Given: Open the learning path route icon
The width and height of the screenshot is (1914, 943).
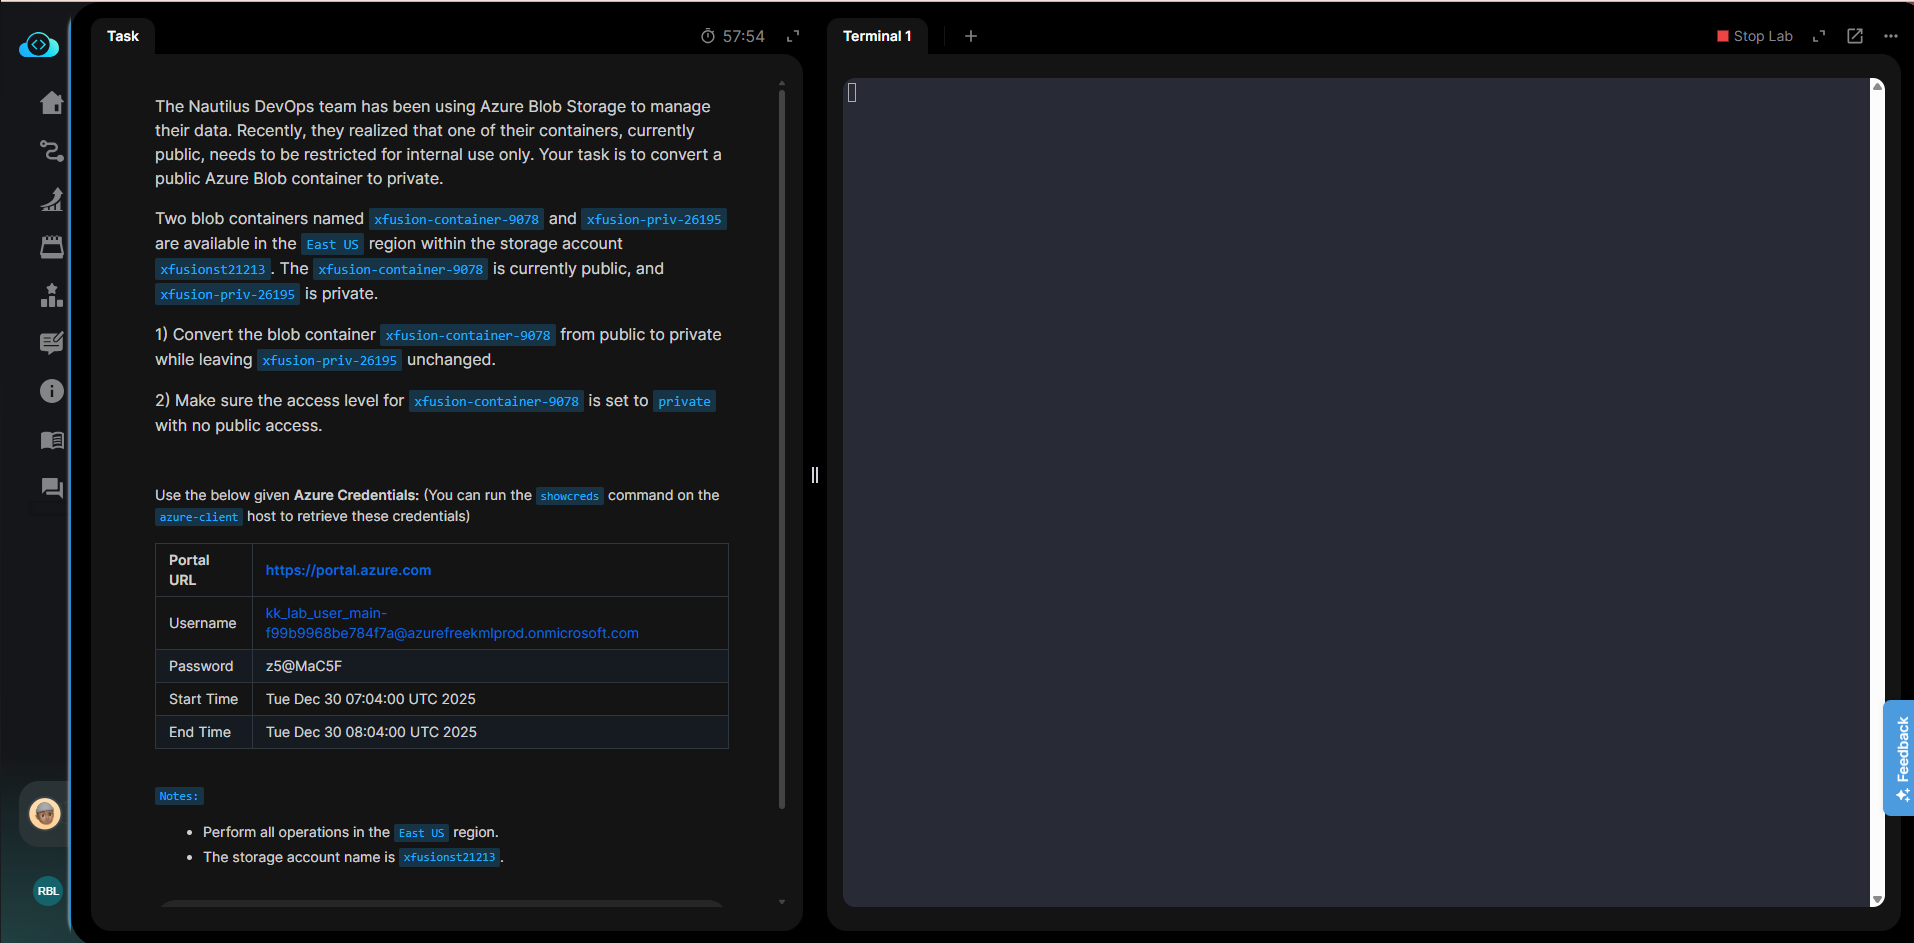Looking at the screenshot, I should [x=52, y=151].
